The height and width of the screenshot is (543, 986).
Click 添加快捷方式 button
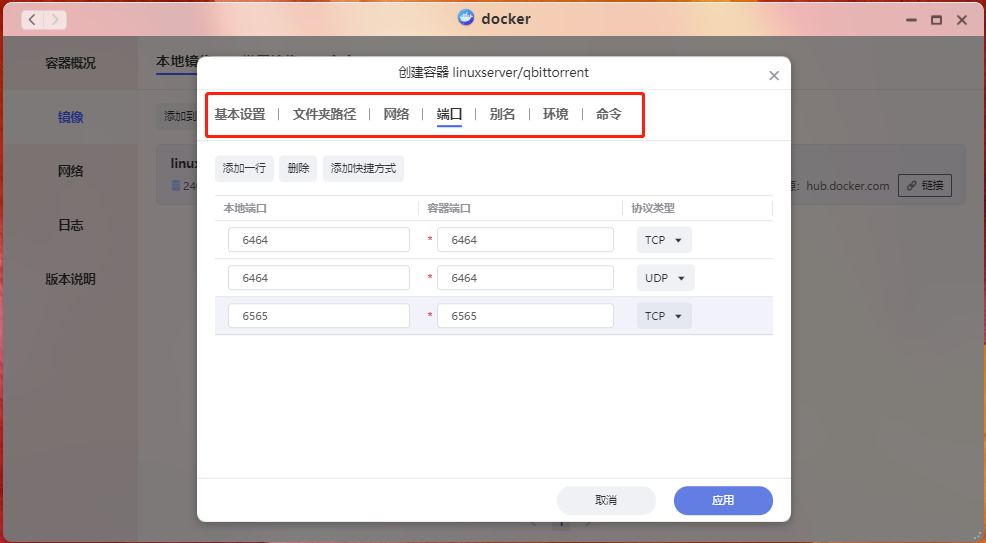tap(363, 168)
